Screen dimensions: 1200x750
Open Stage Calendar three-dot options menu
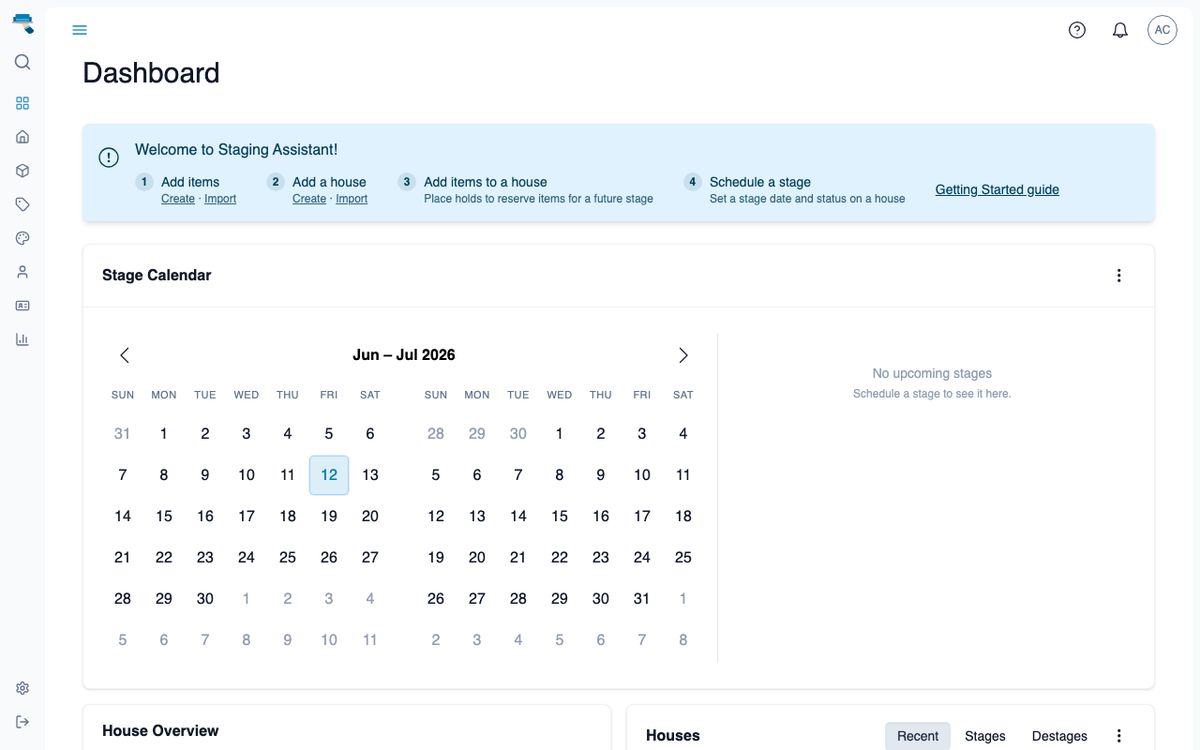click(x=1119, y=275)
